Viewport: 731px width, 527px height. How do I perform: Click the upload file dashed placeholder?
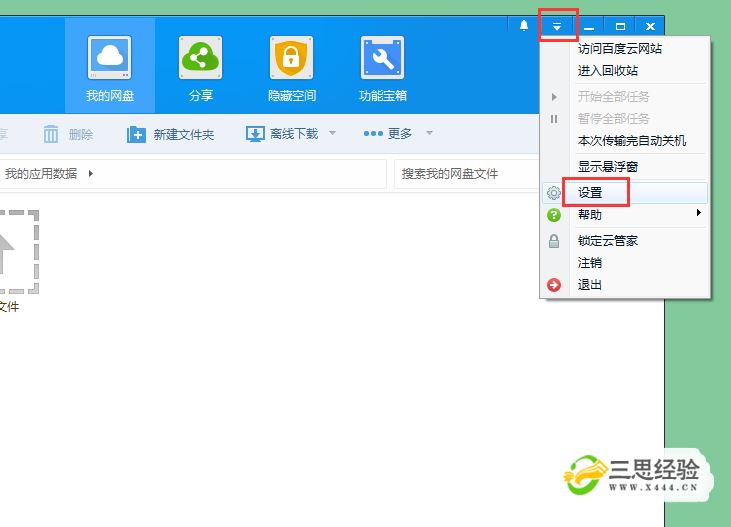point(19,252)
